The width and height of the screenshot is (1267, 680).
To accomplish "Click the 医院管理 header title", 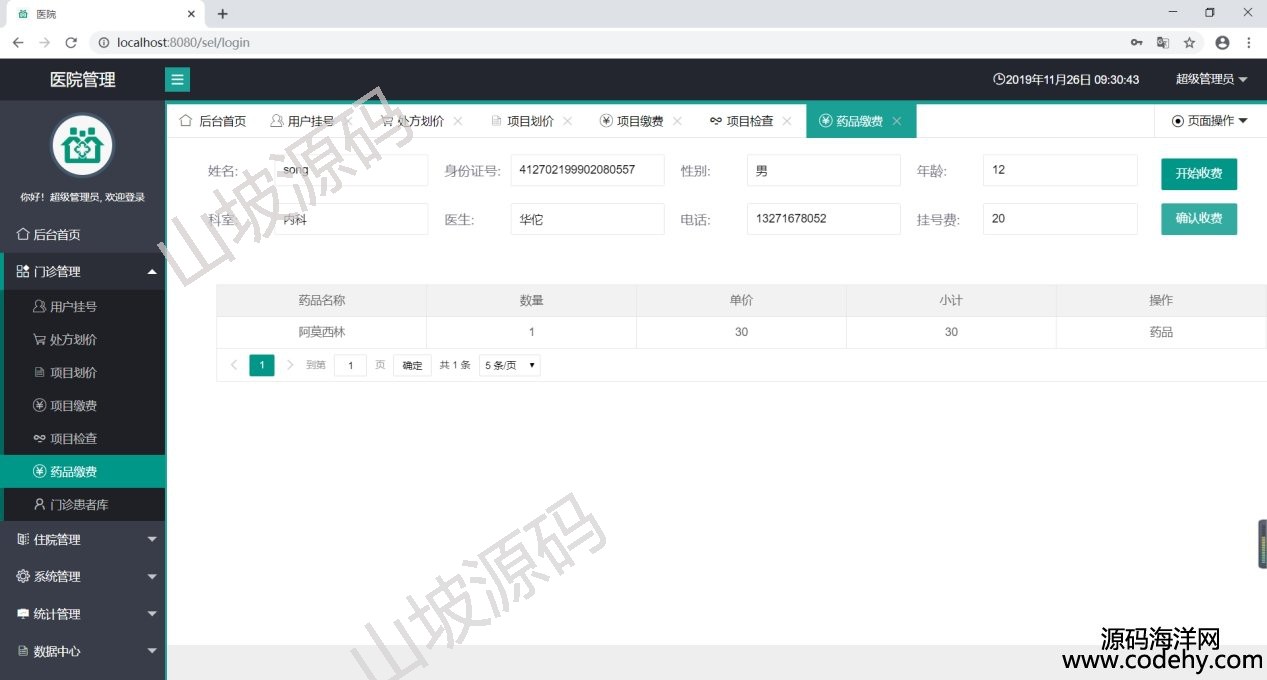I will 83,80.
